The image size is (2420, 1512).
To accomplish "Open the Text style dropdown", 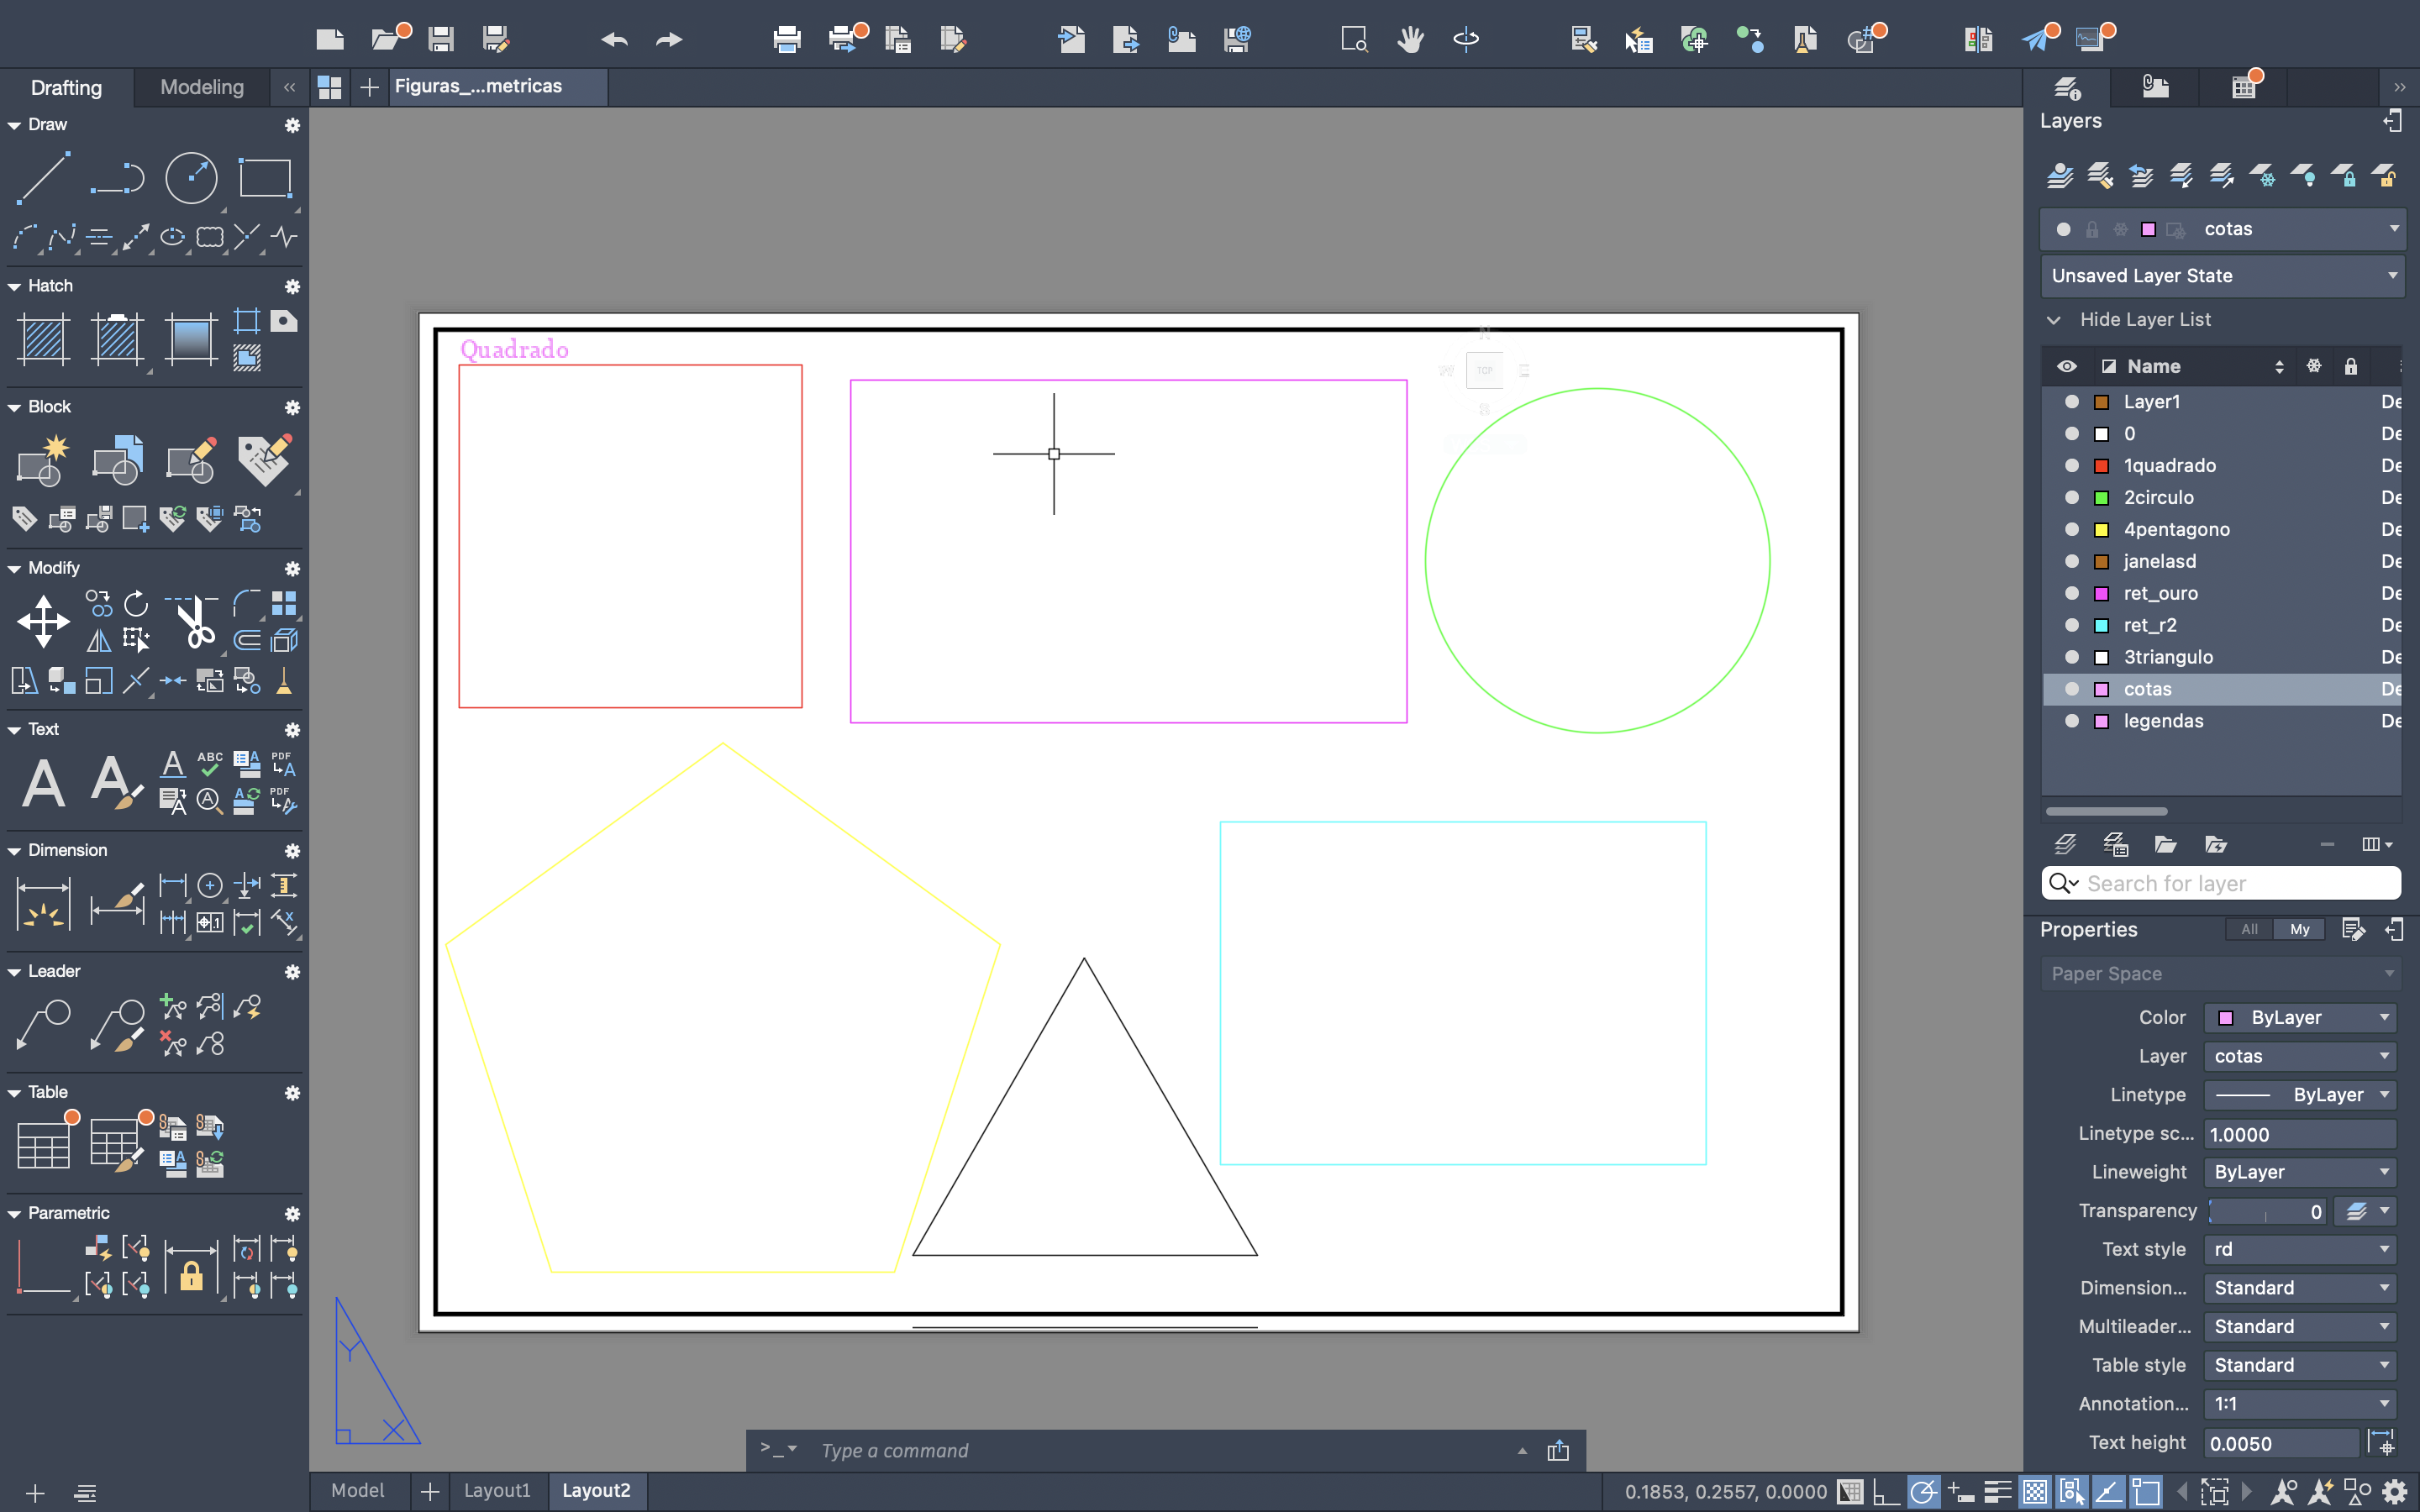I will point(2299,1249).
